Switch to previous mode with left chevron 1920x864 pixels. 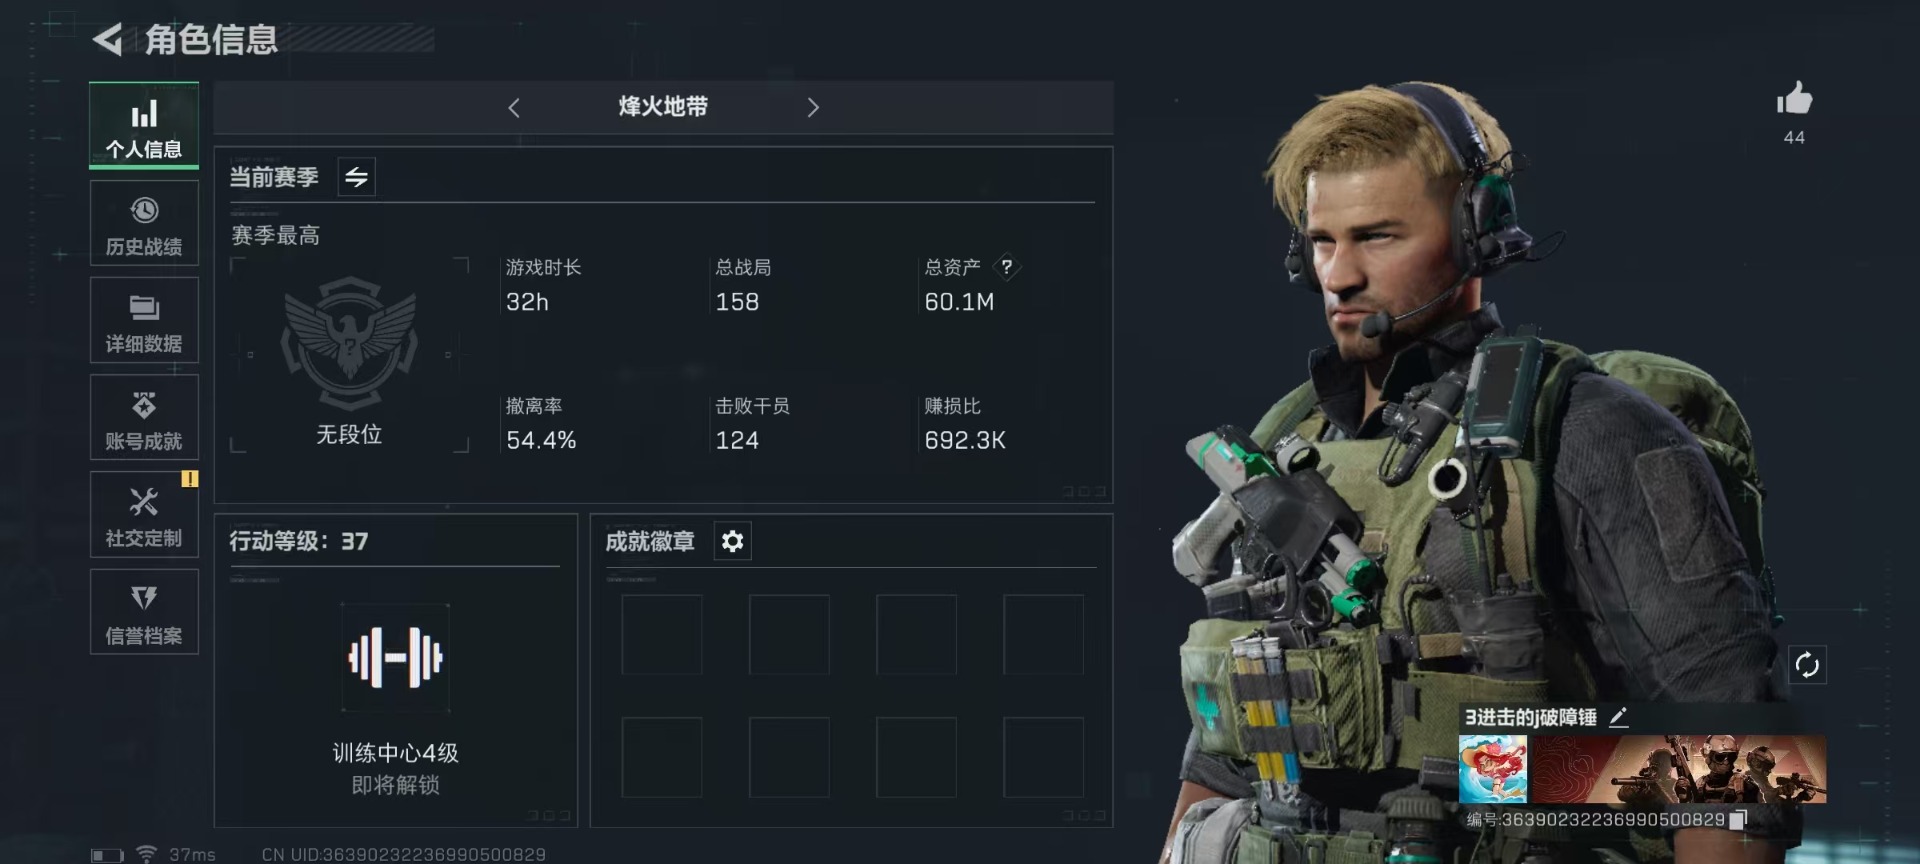click(x=514, y=108)
